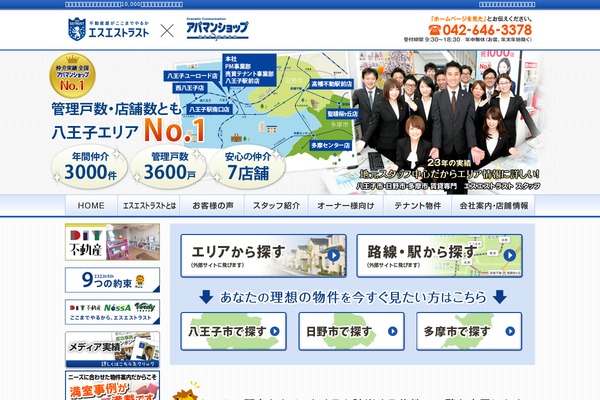Image resolution: width=600 pixels, height=400 pixels.
Task: Open the テナント物件 menu item
Action: pyautogui.click(x=417, y=206)
